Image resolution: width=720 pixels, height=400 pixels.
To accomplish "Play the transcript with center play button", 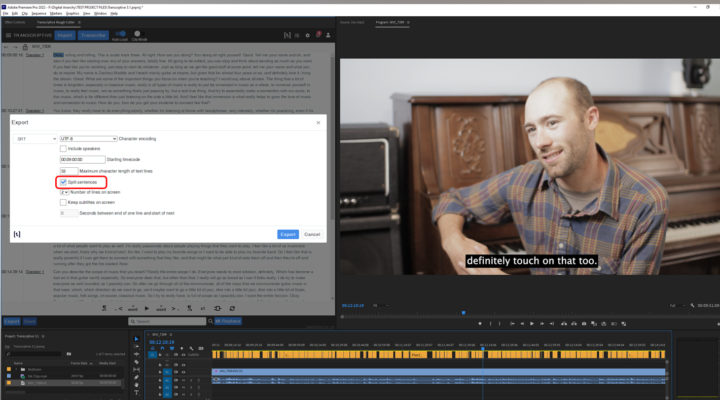I will coord(146,309).
